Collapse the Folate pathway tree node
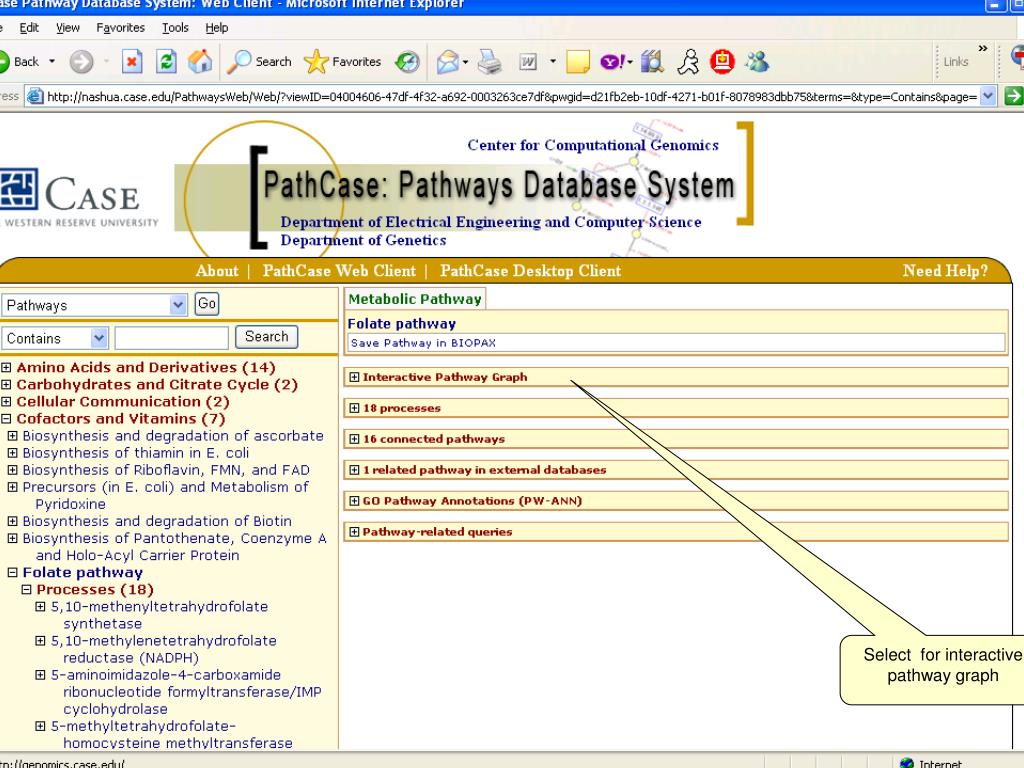The width and height of the screenshot is (1024, 768). point(12,573)
